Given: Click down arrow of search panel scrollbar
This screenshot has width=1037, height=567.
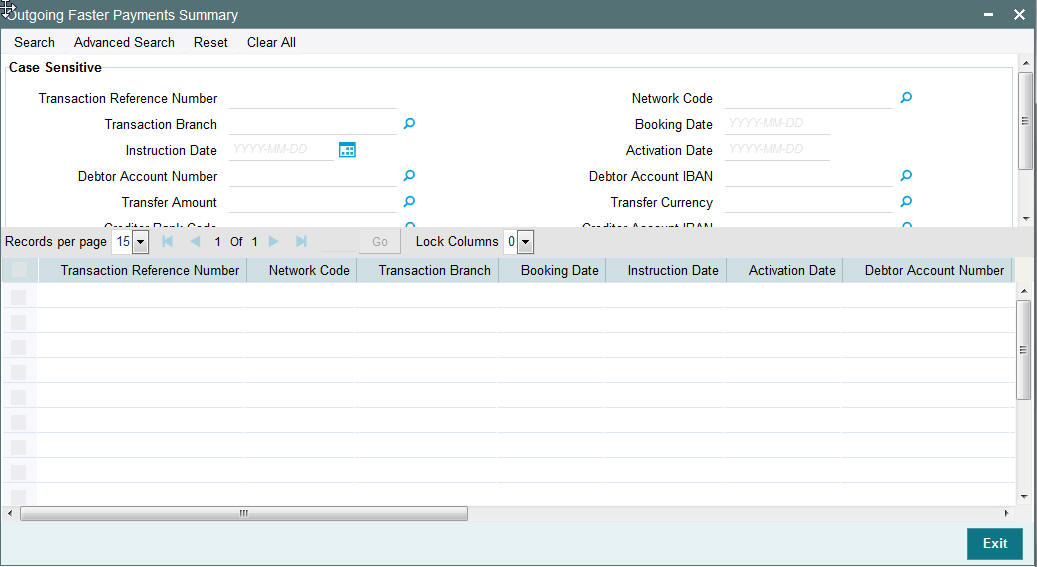Looking at the screenshot, I should (1025, 219).
